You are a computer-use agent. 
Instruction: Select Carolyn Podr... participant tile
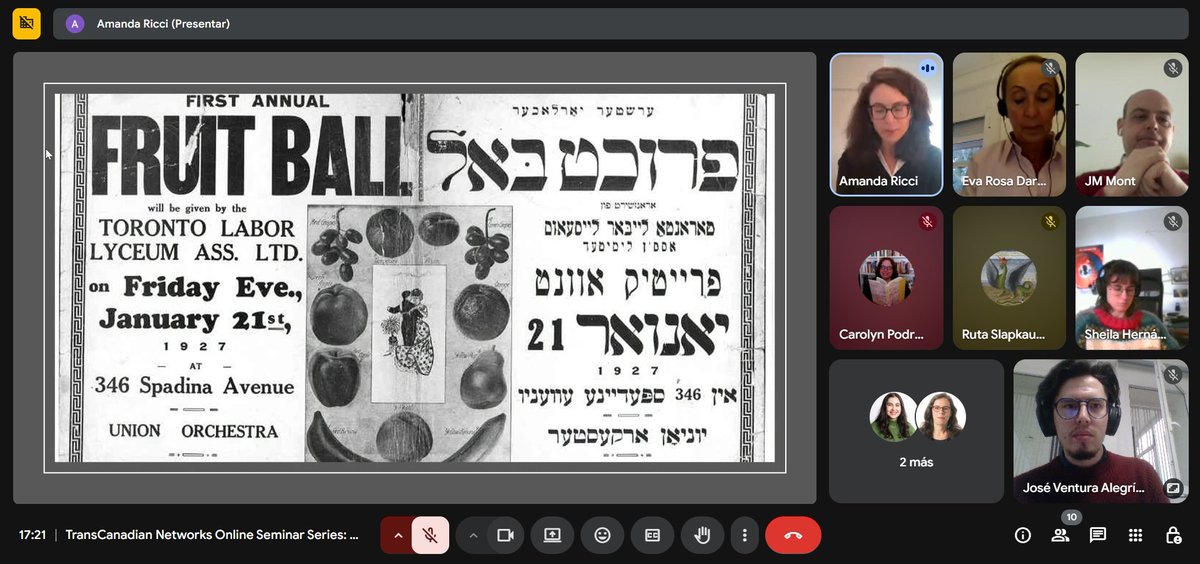886,278
